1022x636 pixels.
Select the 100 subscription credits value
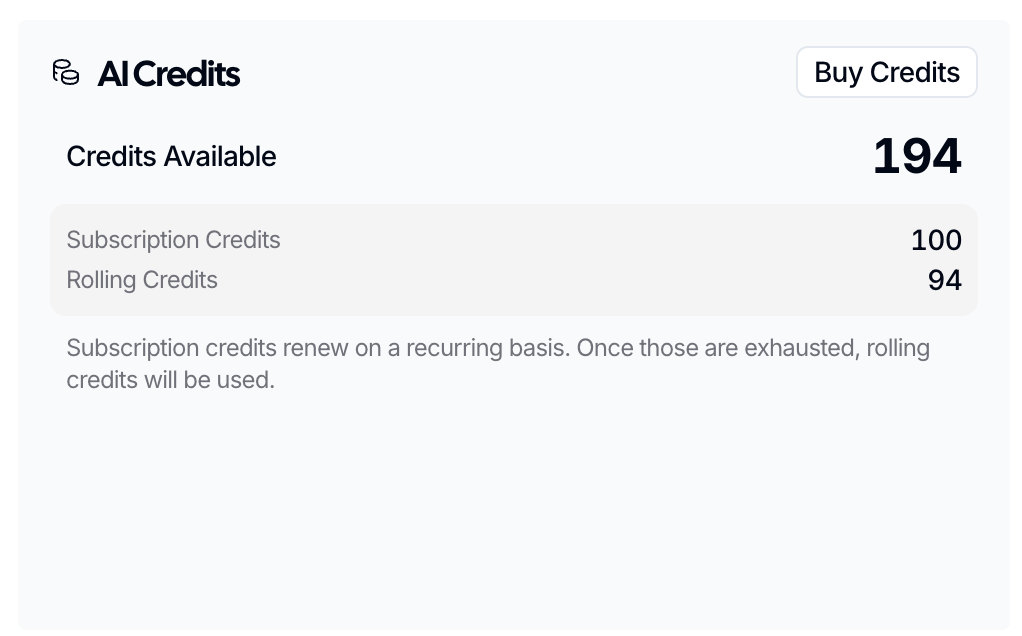tap(936, 240)
